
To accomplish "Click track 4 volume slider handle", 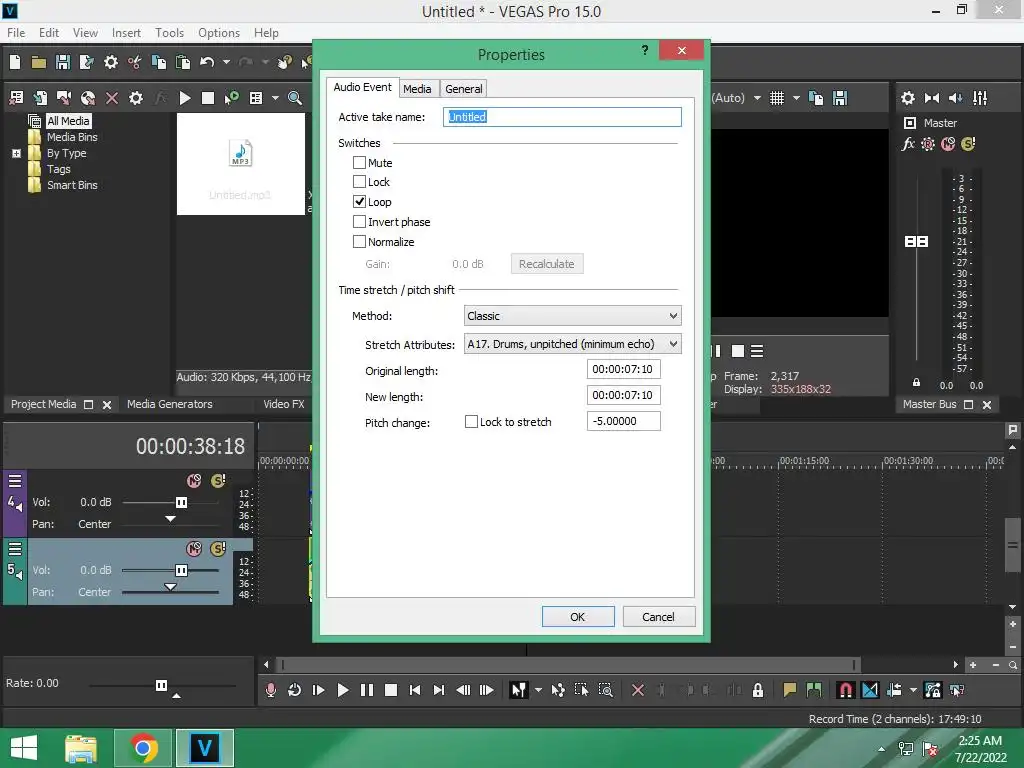I will (x=182, y=502).
